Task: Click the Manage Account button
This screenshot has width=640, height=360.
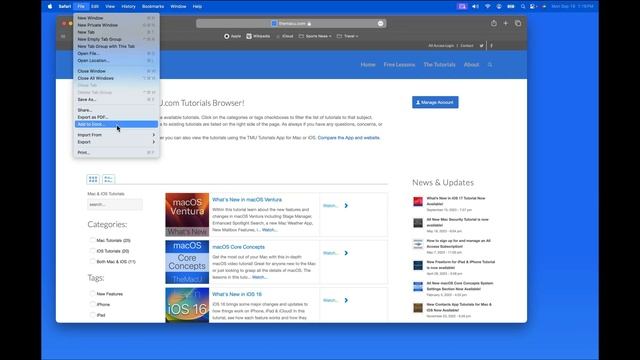Action: click(x=435, y=102)
